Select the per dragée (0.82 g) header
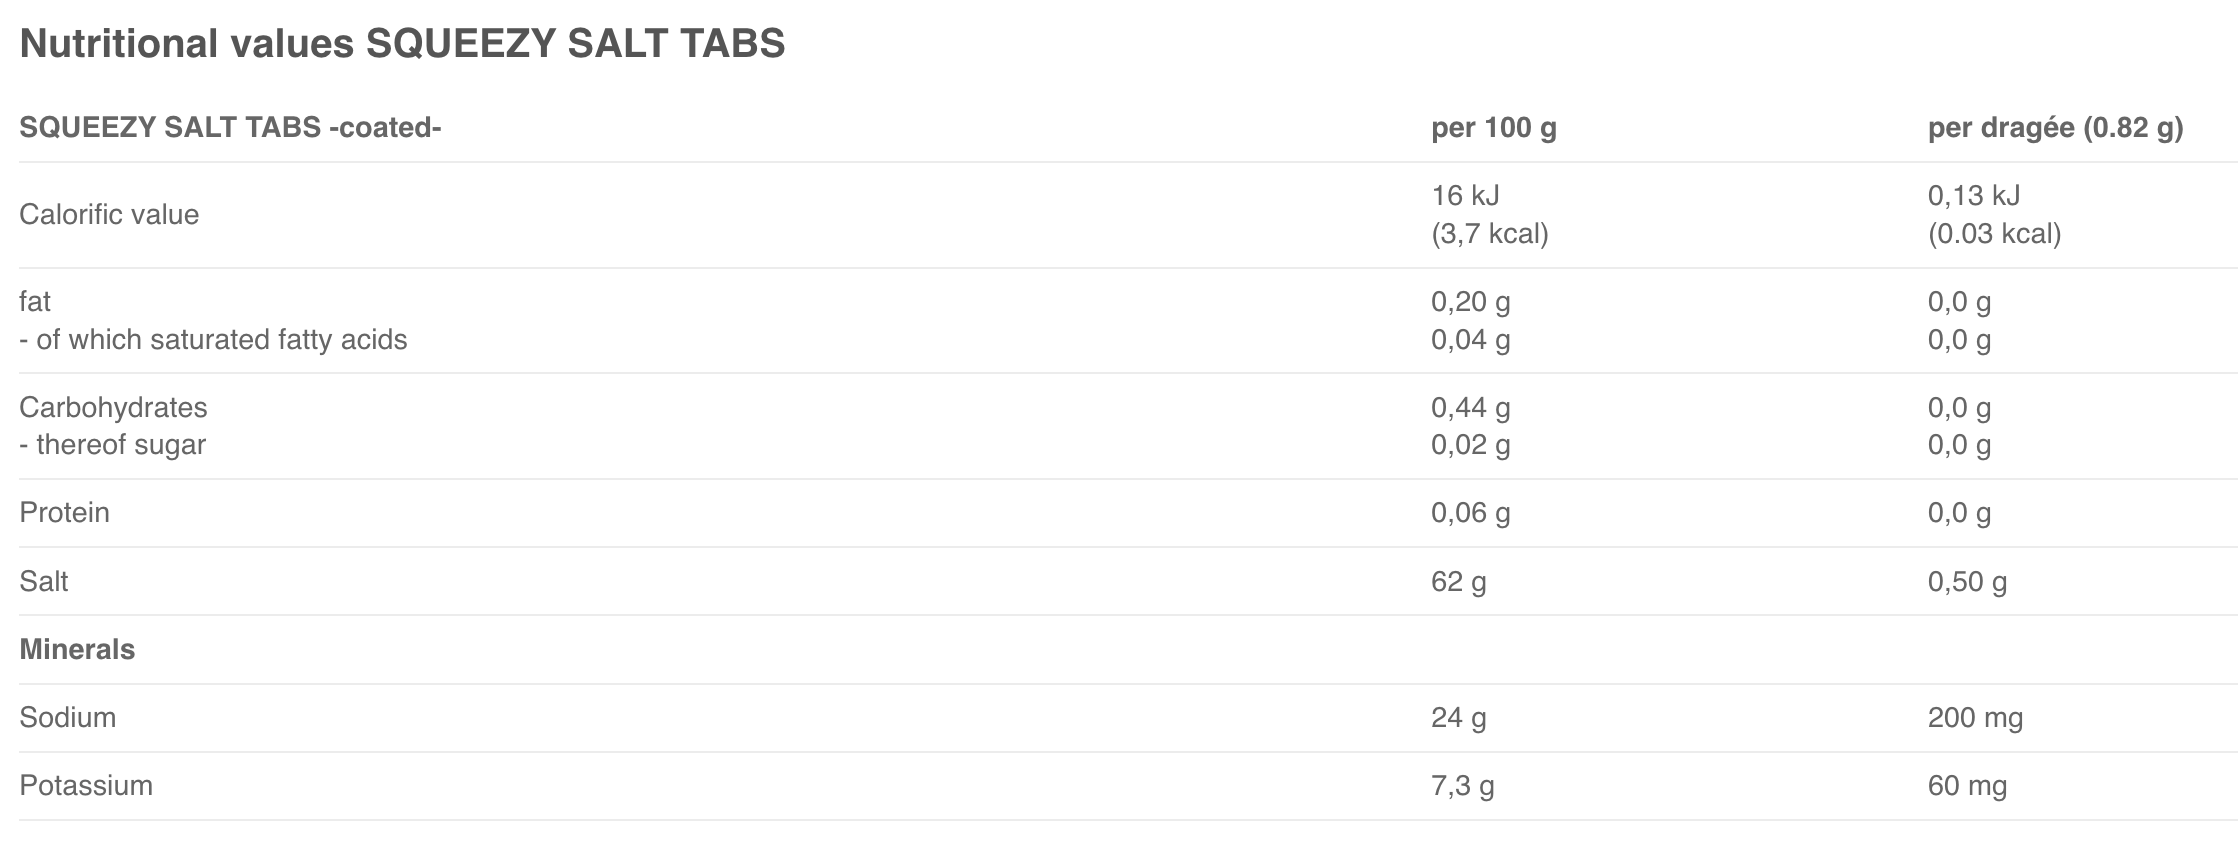This screenshot has height=858, width=2238. pos(2055,128)
